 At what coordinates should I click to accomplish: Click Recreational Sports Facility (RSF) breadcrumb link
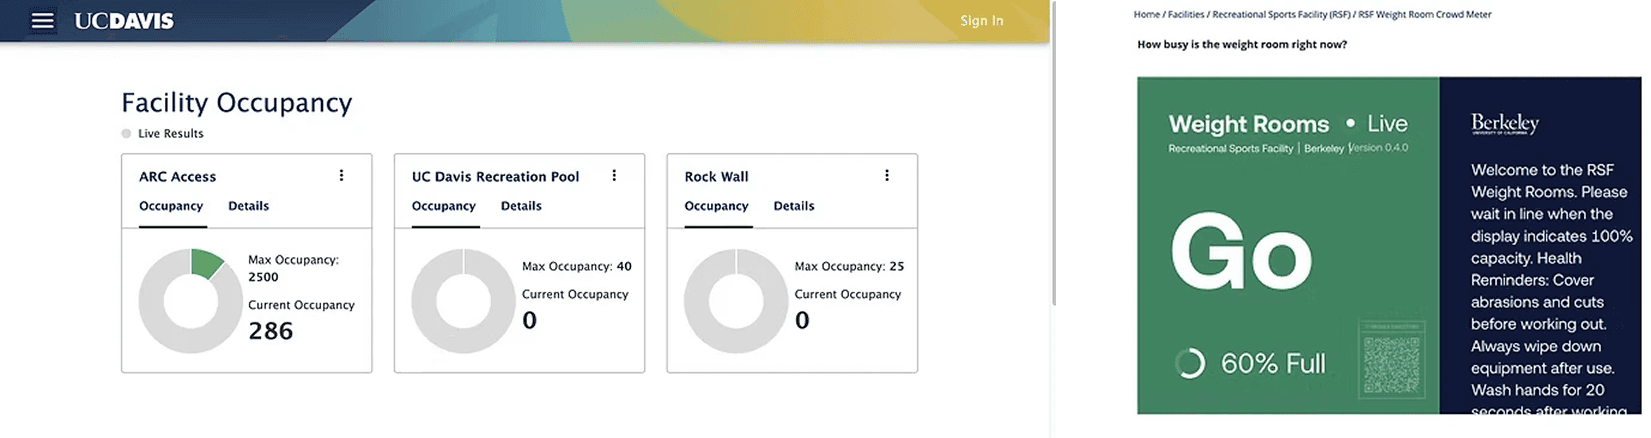pos(1281,15)
